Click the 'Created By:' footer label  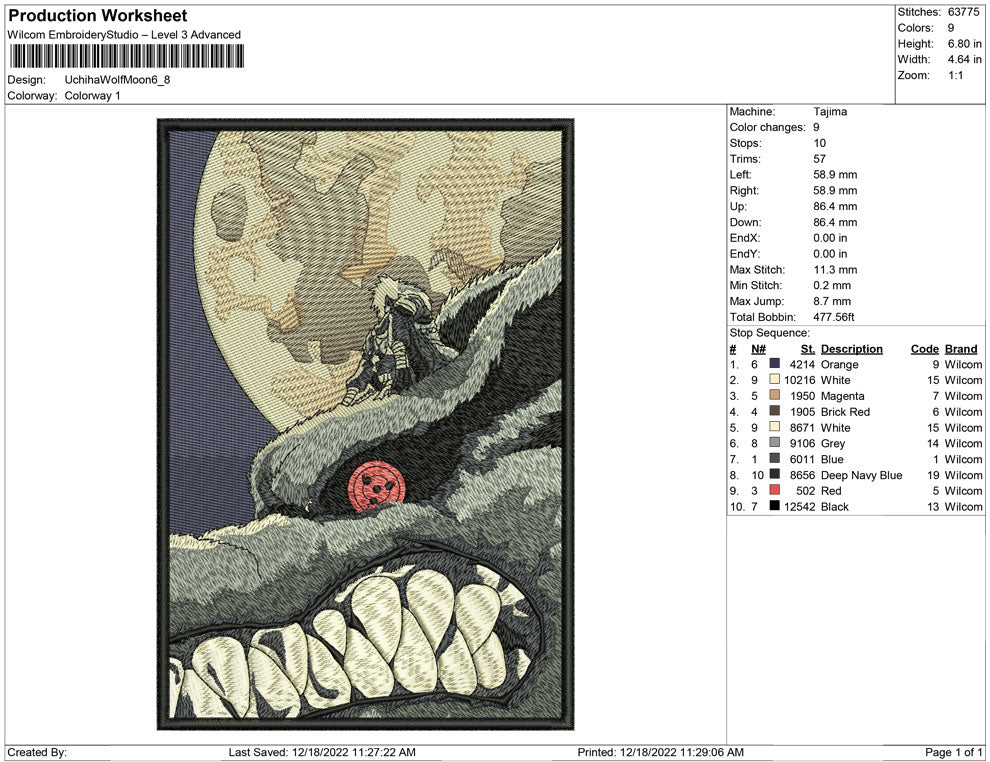click(x=37, y=752)
